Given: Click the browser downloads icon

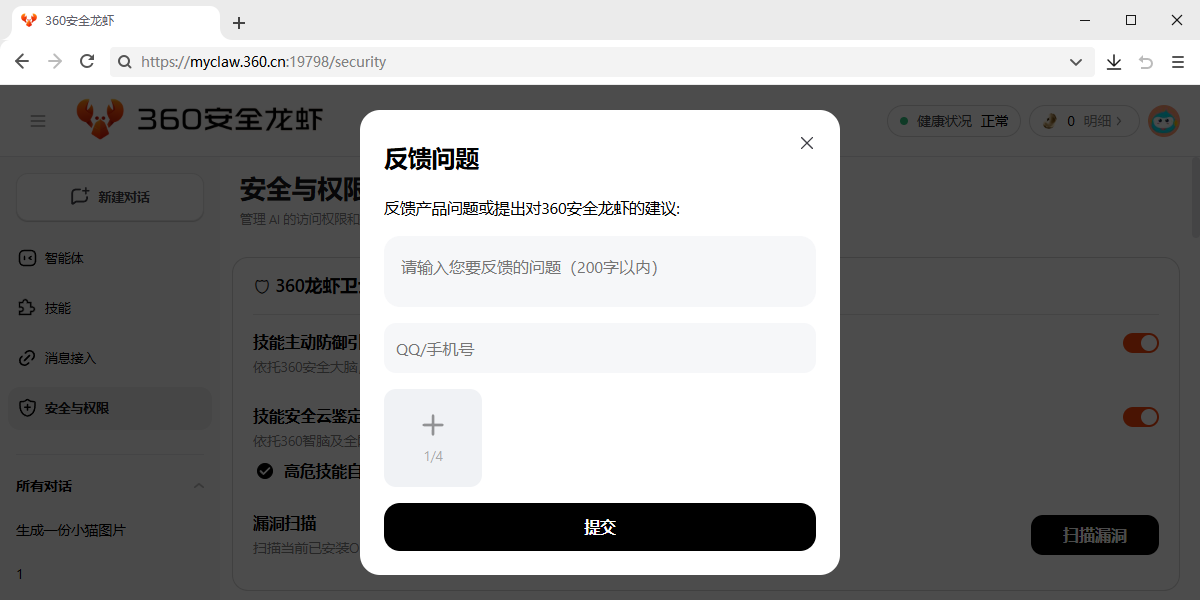Looking at the screenshot, I should click(x=1114, y=62).
